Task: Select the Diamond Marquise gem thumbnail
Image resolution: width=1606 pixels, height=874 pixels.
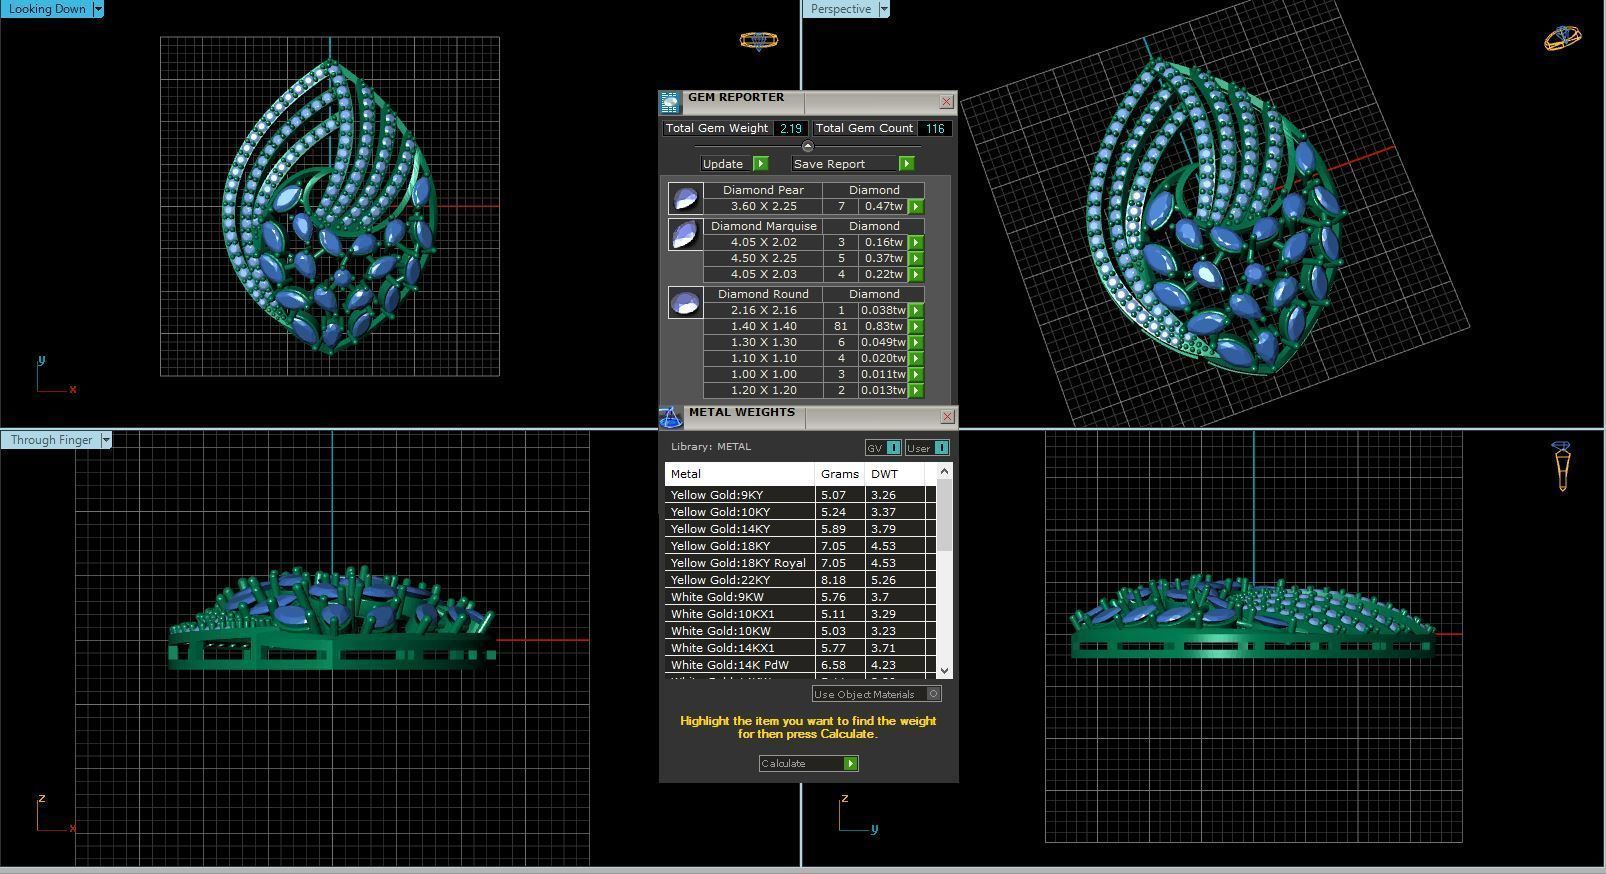Action: pos(685,234)
